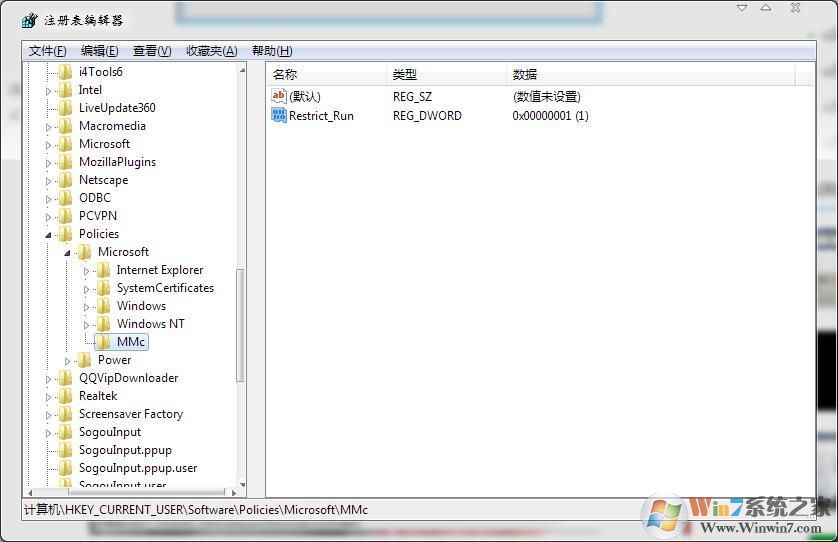Select the SystemCertificates key

165,288
